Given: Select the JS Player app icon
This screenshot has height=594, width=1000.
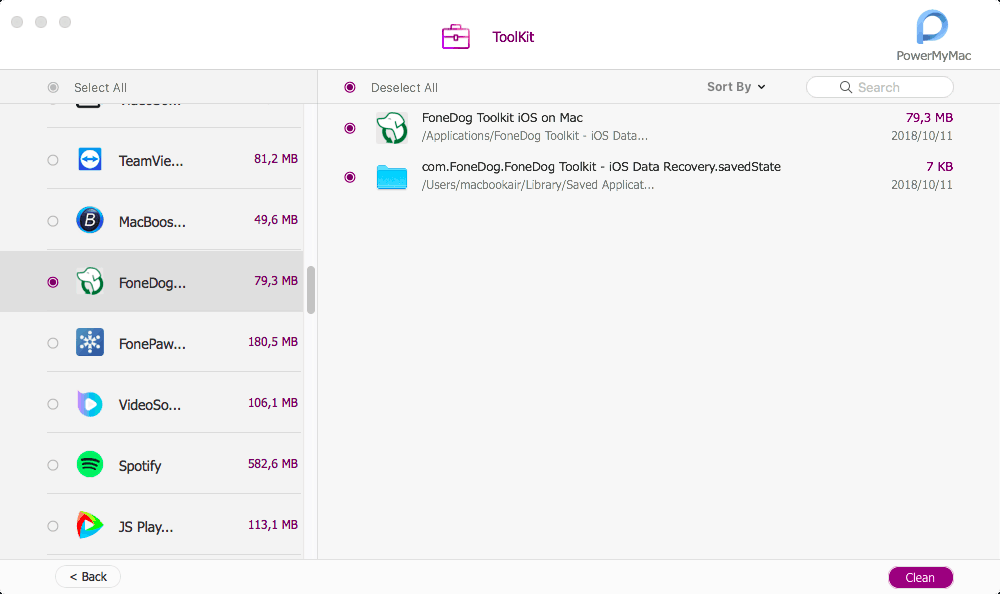Looking at the screenshot, I should [x=90, y=526].
